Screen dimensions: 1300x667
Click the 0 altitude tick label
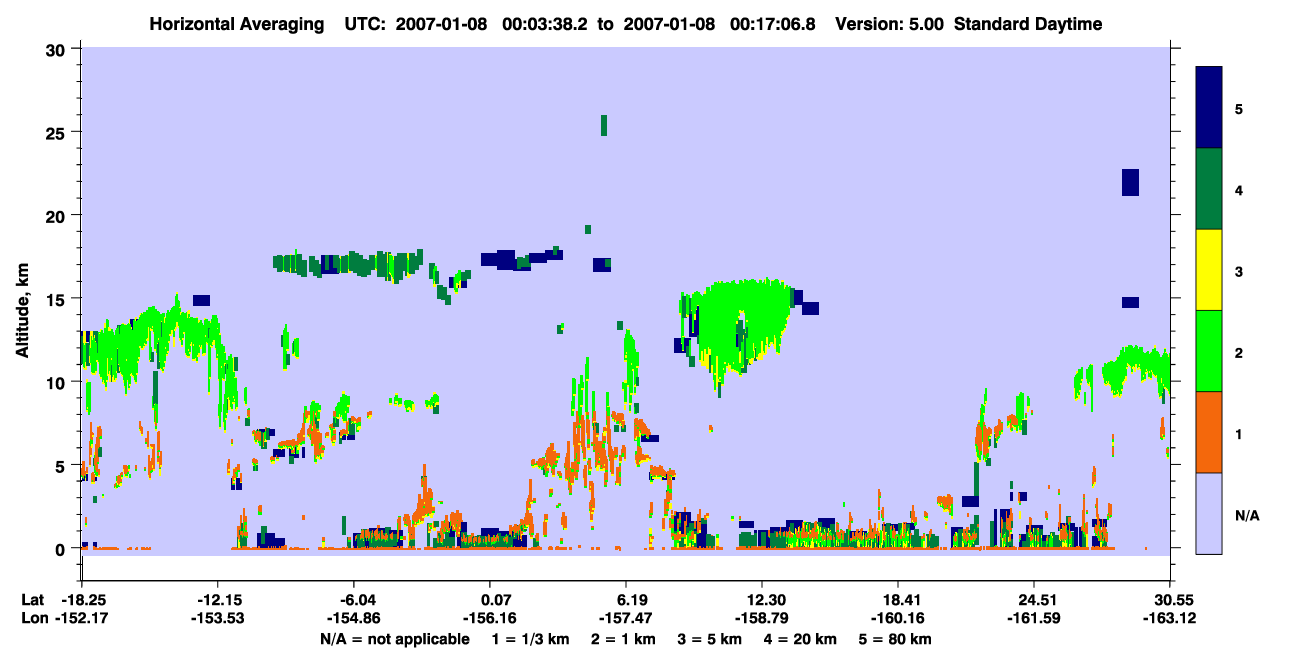coord(63,548)
